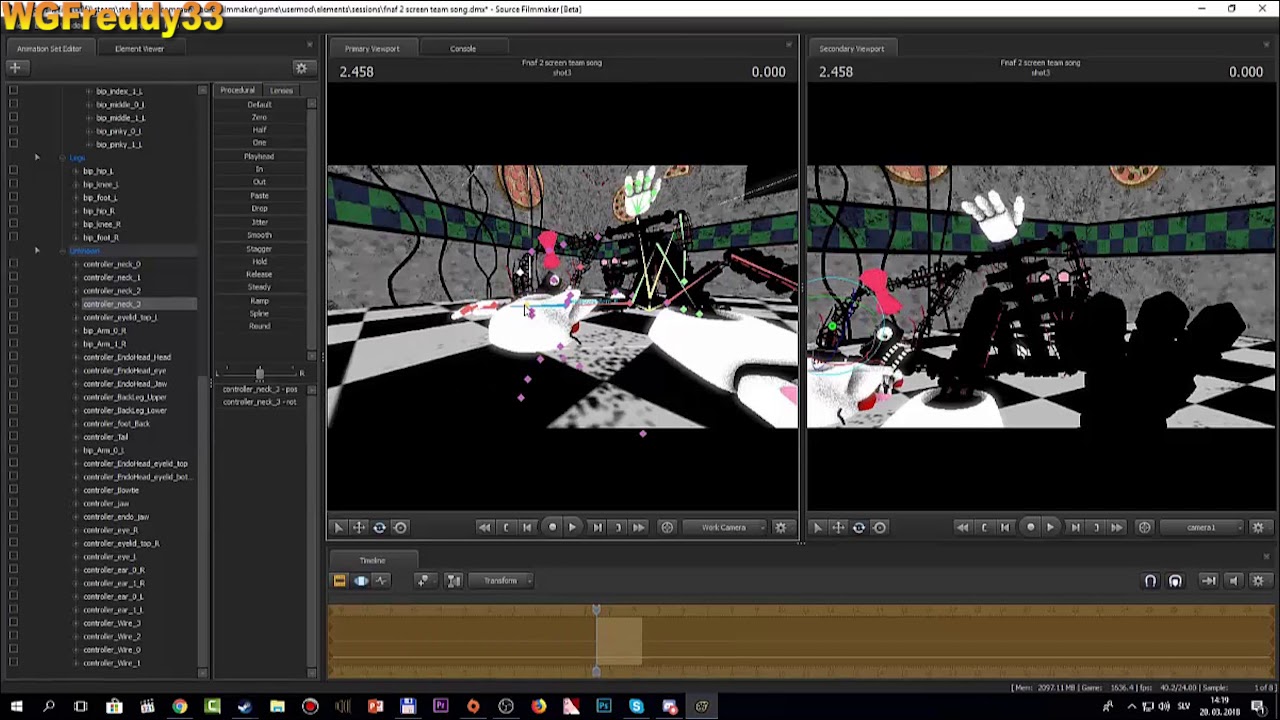Image resolution: width=1280 pixels, height=720 pixels.
Task: Jump to first frame in primary viewport
Action: (485, 527)
